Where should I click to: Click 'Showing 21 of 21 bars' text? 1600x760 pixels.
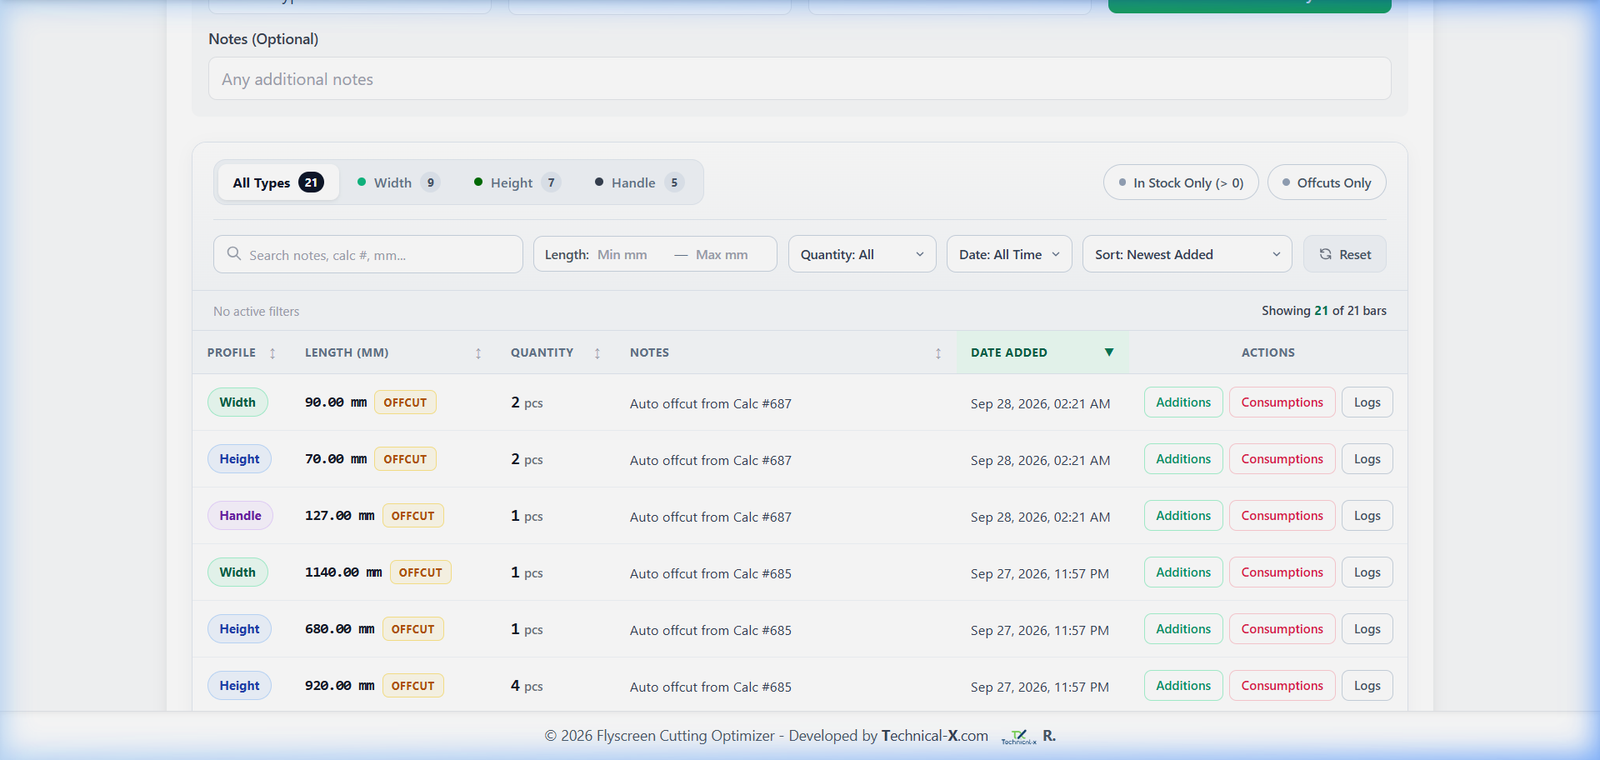pyautogui.click(x=1324, y=311)
